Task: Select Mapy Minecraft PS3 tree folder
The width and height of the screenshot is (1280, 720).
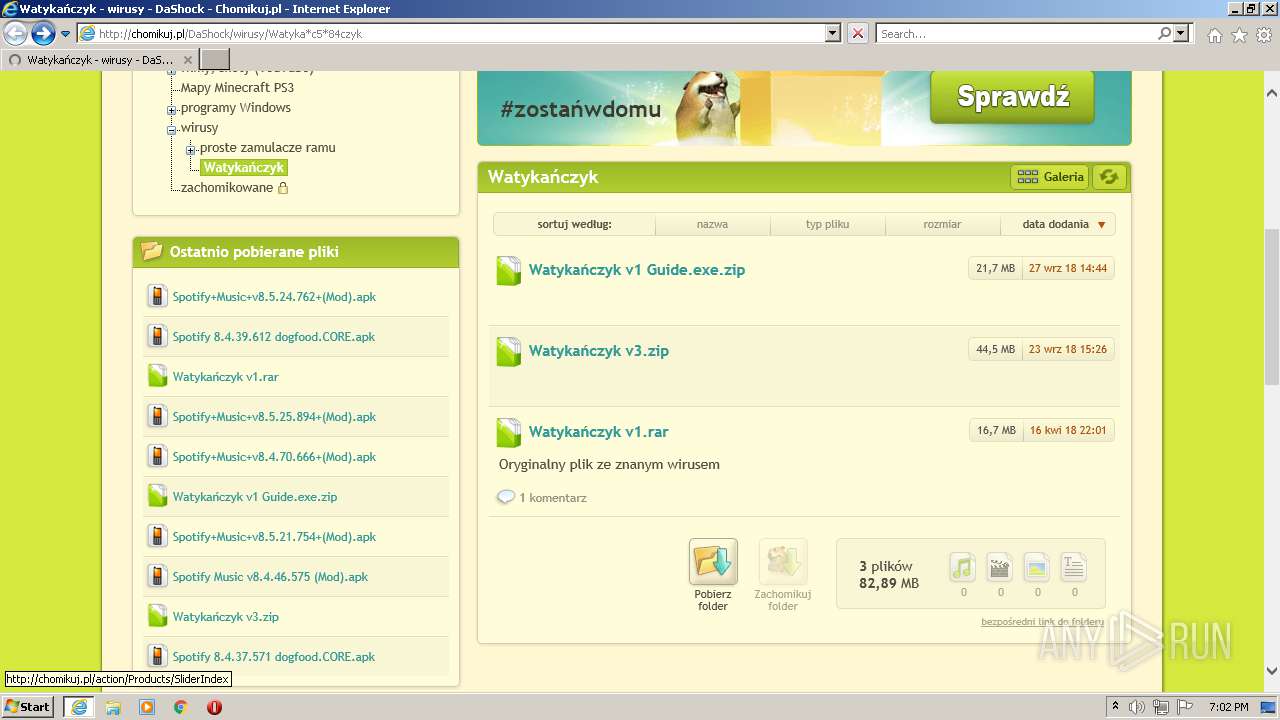Action: coord(237,88)
